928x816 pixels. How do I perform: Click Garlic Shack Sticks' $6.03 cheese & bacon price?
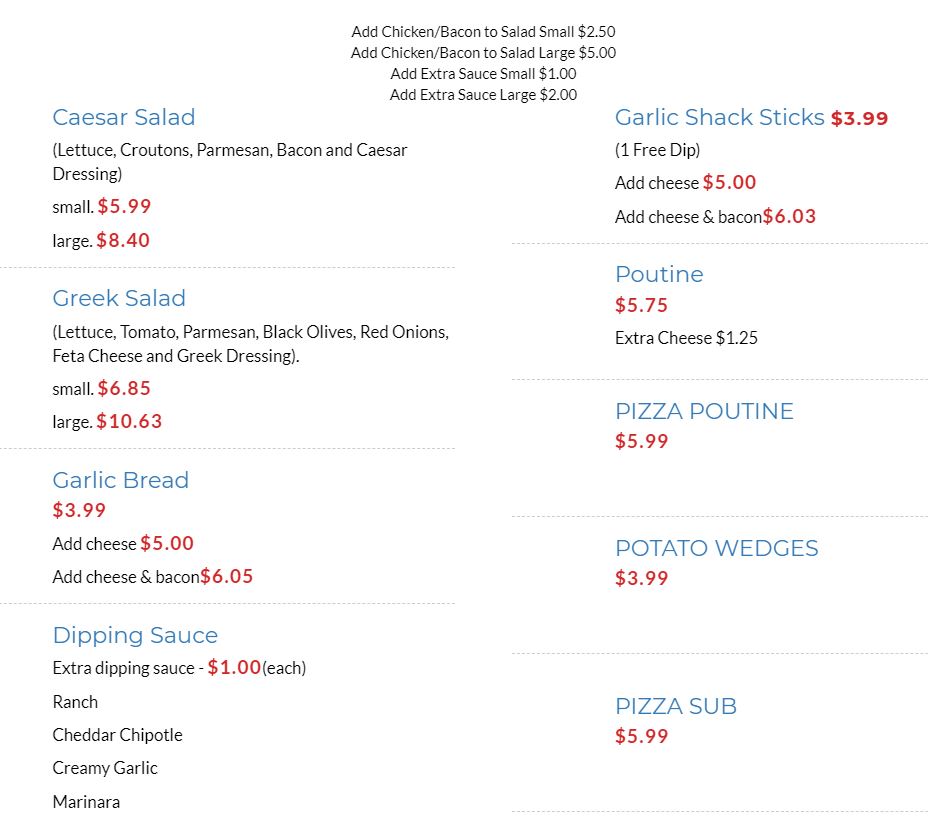click(x=789, y=216)
